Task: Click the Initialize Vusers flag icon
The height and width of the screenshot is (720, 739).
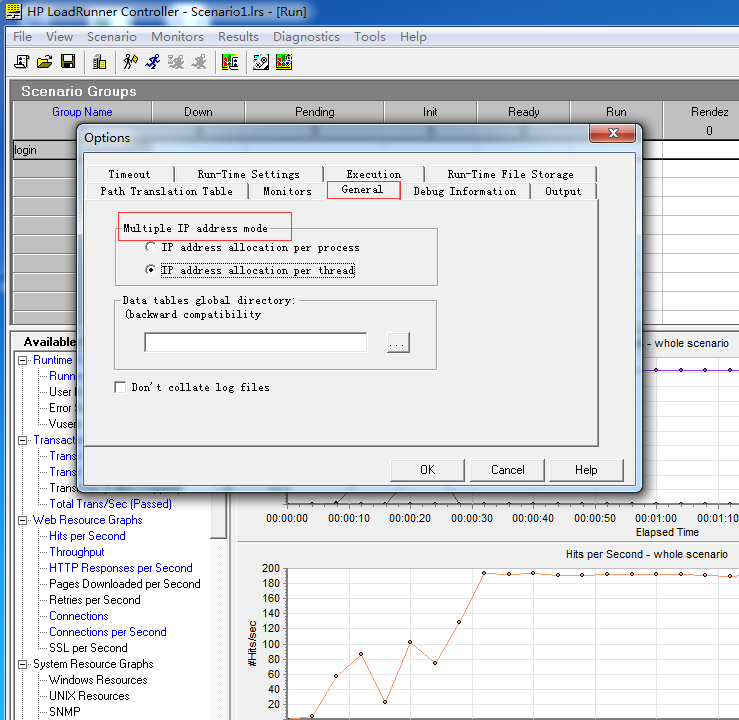Action: [x=131, y=62]
